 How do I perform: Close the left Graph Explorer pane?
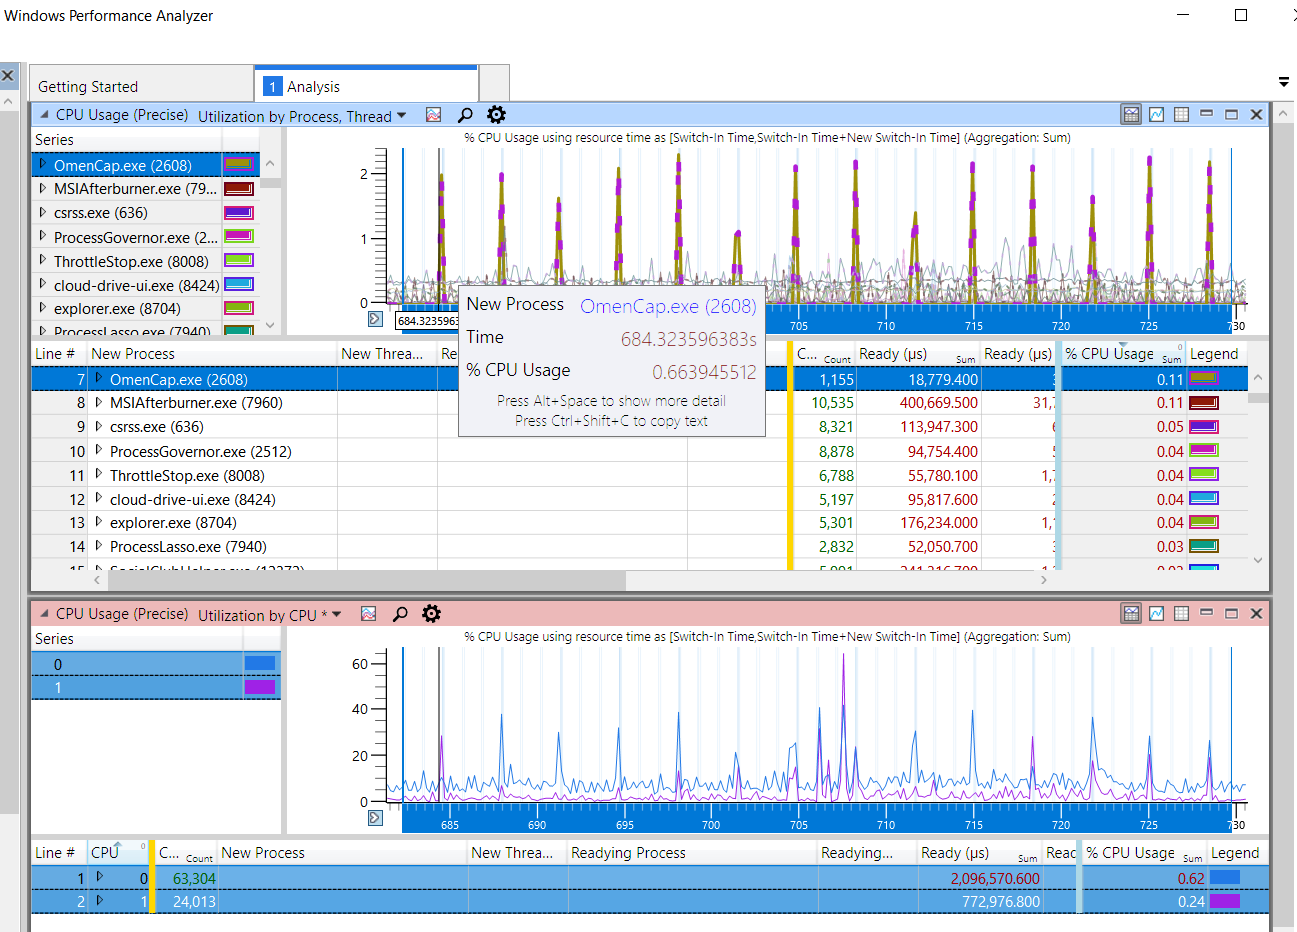(8, 75)
